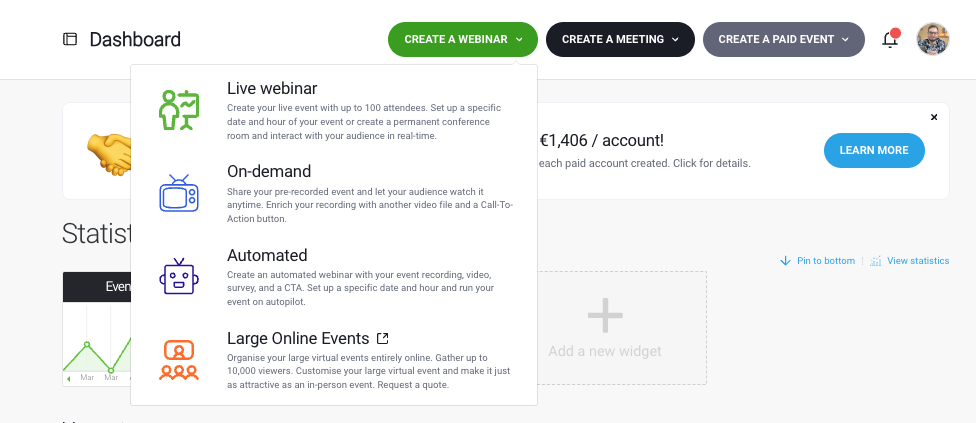Open the notifications bell
The image size is (976, 423).
(889, 40)
